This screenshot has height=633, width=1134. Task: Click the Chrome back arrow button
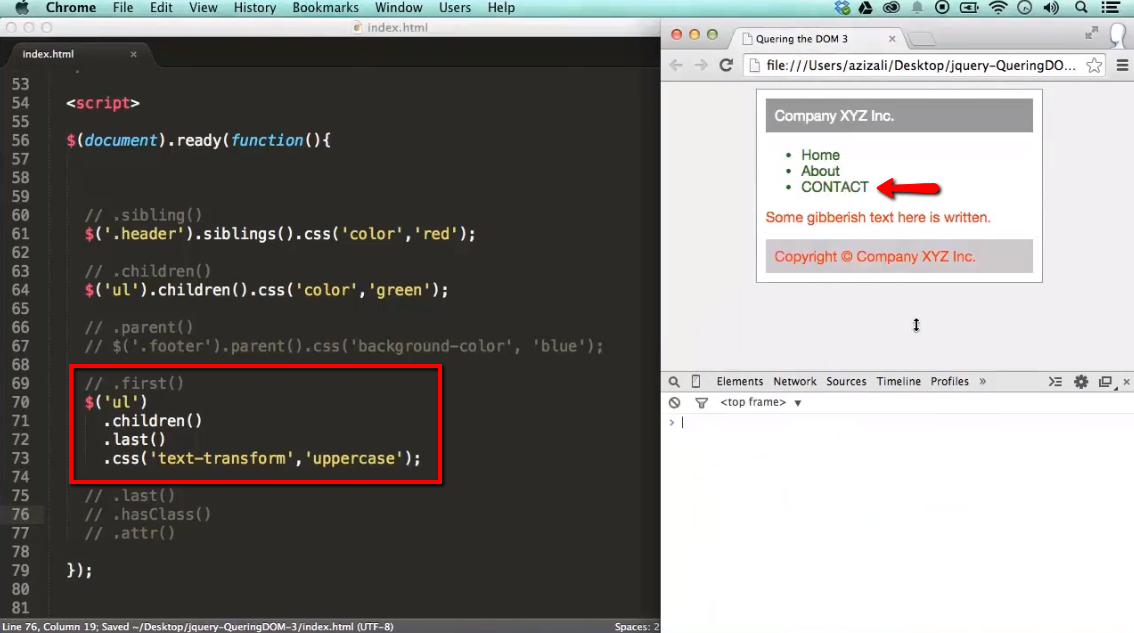pyautogui.click(x=675, y=65)
